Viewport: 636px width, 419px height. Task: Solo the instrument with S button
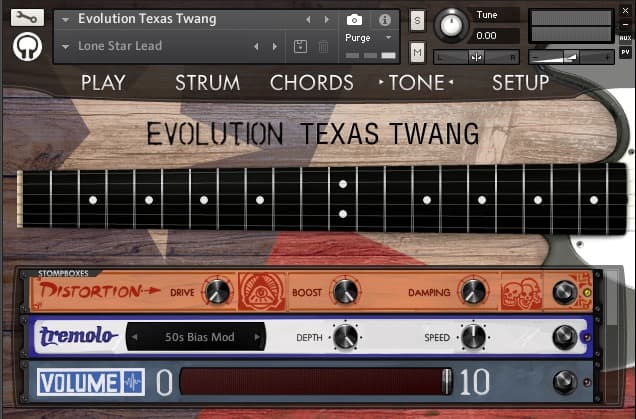417,21
